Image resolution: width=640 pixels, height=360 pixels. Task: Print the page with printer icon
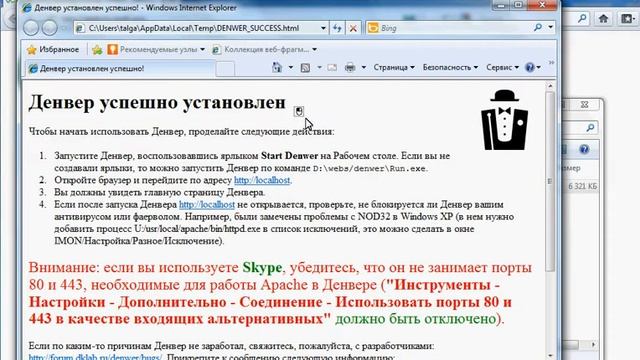pyautogui.click(x=350, y=67)
